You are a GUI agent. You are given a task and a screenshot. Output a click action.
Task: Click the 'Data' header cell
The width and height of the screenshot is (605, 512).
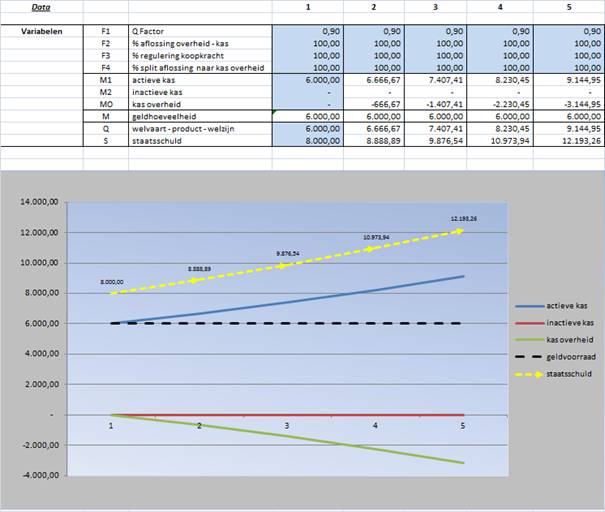pos(41,8)
